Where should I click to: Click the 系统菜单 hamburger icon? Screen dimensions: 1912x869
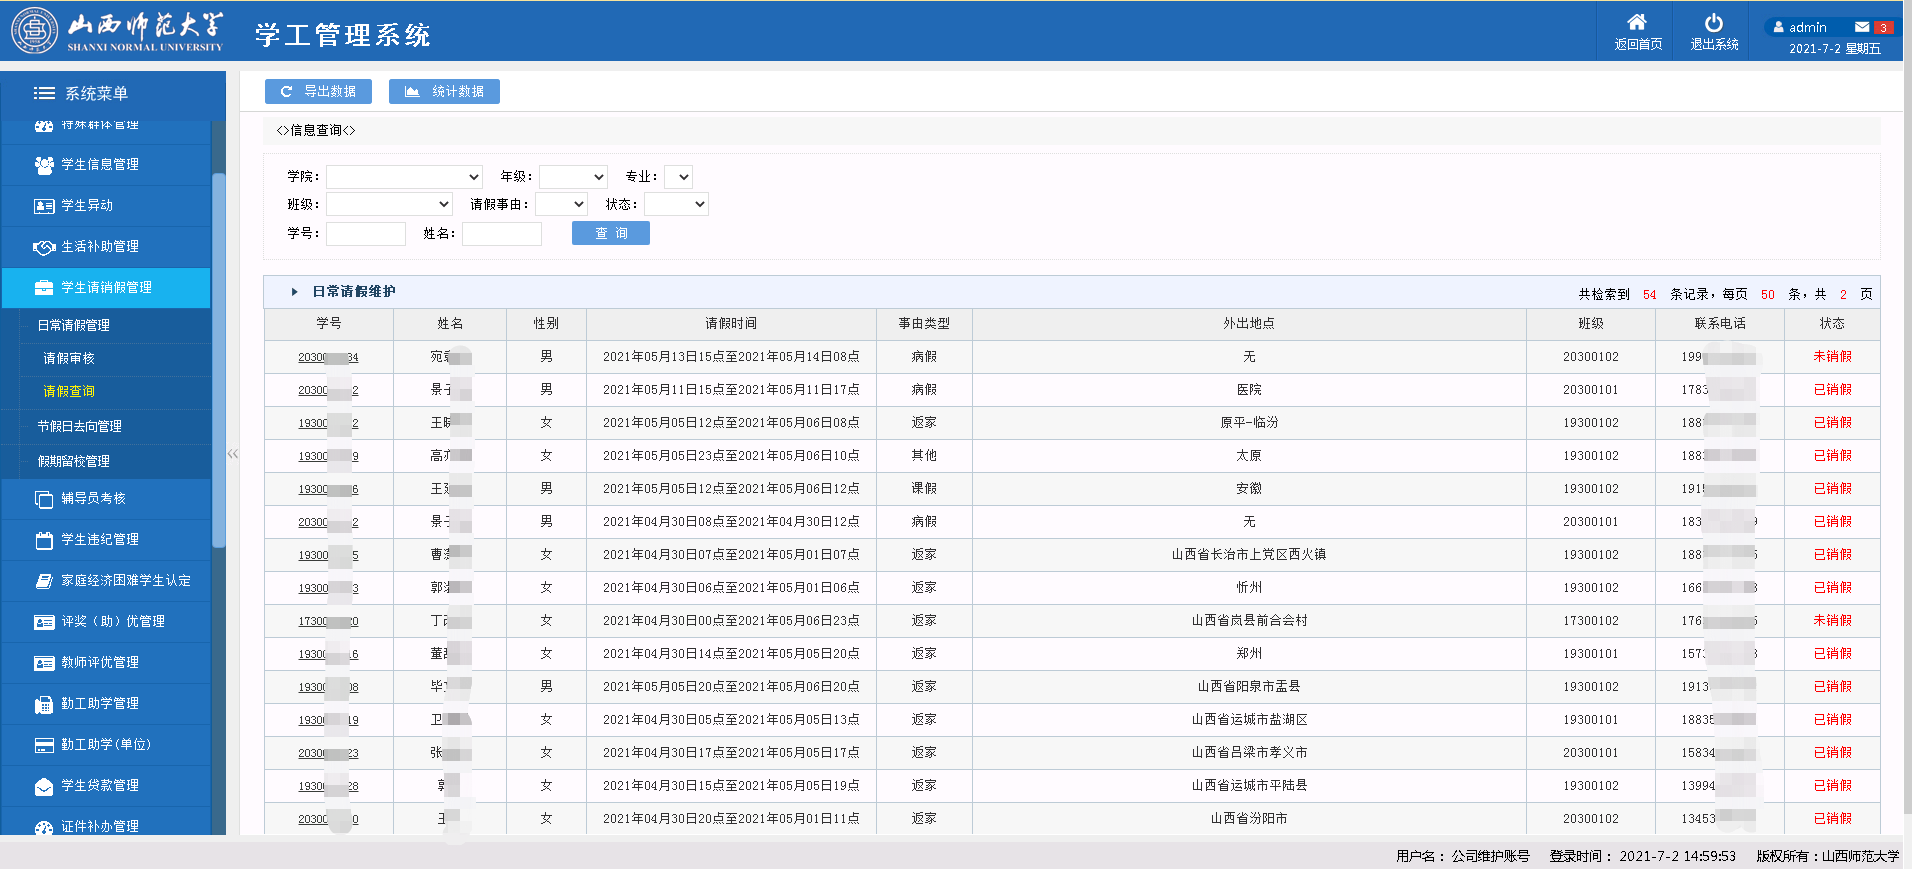44,93
